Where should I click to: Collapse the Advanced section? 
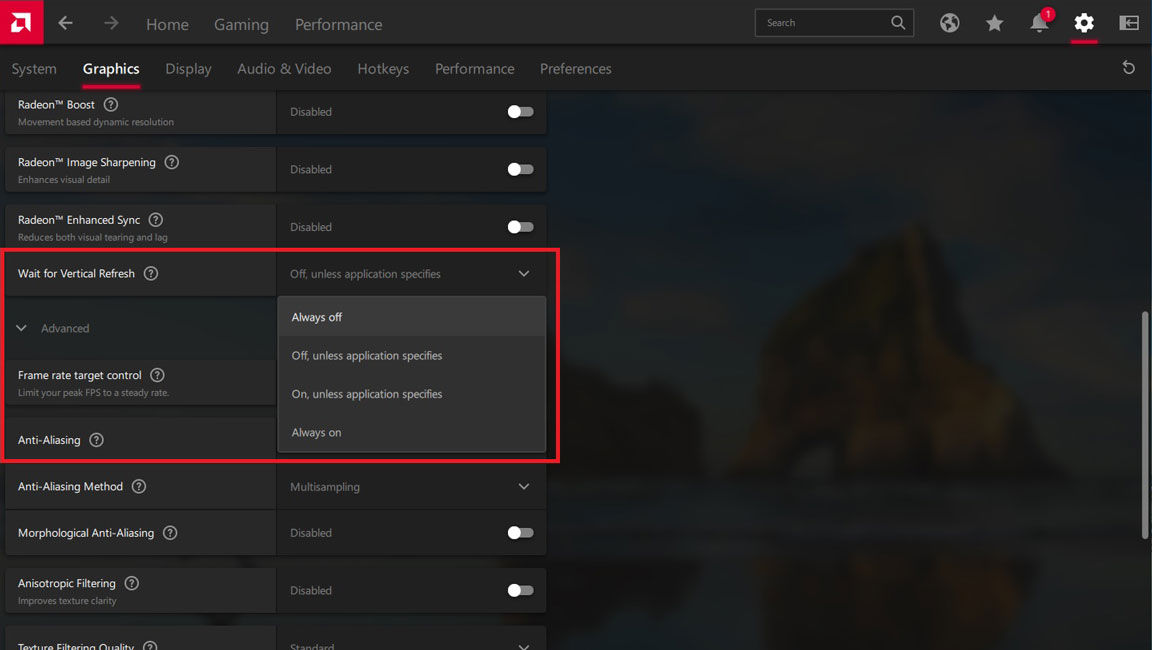click(x=22, y=328)
